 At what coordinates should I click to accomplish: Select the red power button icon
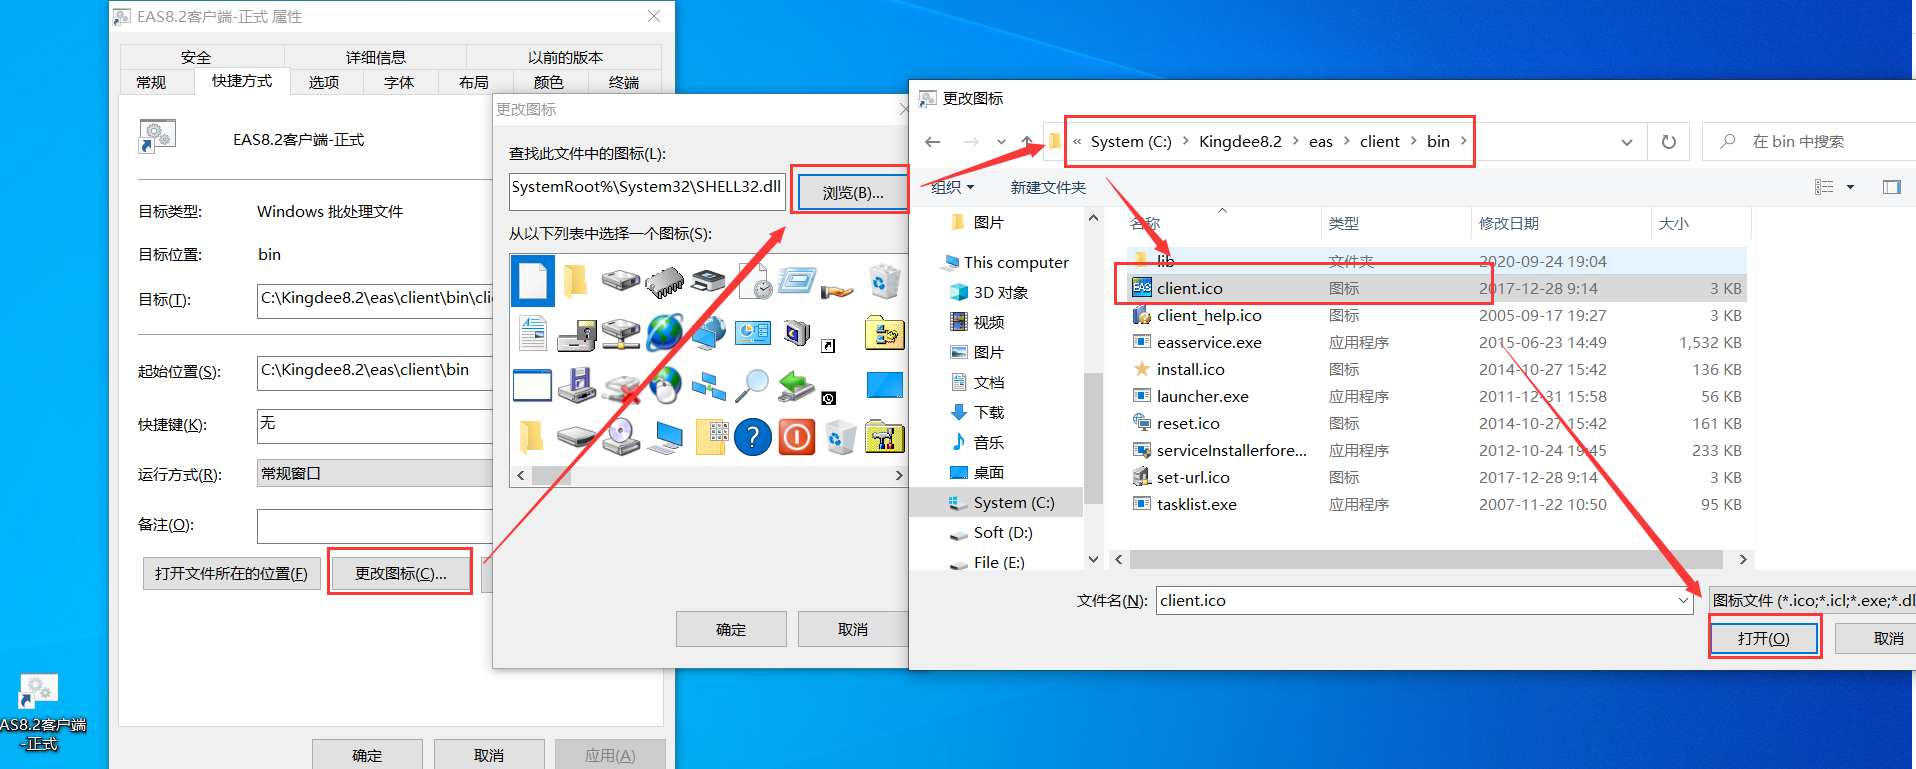[797, 437]
